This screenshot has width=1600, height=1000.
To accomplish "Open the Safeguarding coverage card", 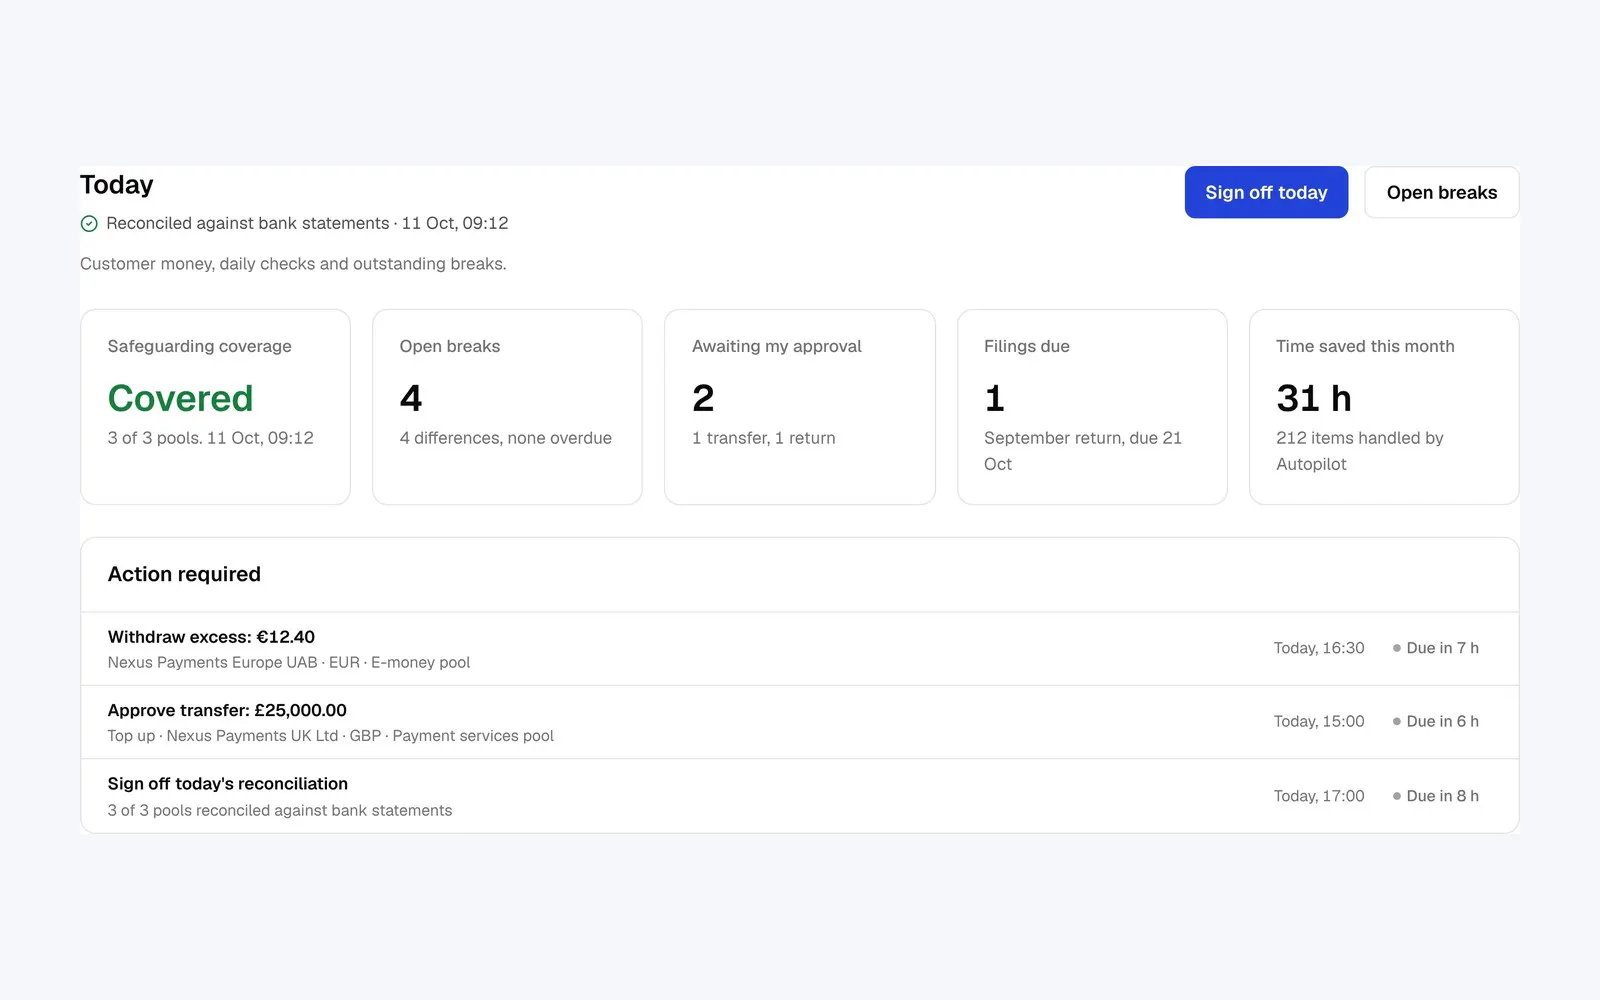I will click(215, 407).
